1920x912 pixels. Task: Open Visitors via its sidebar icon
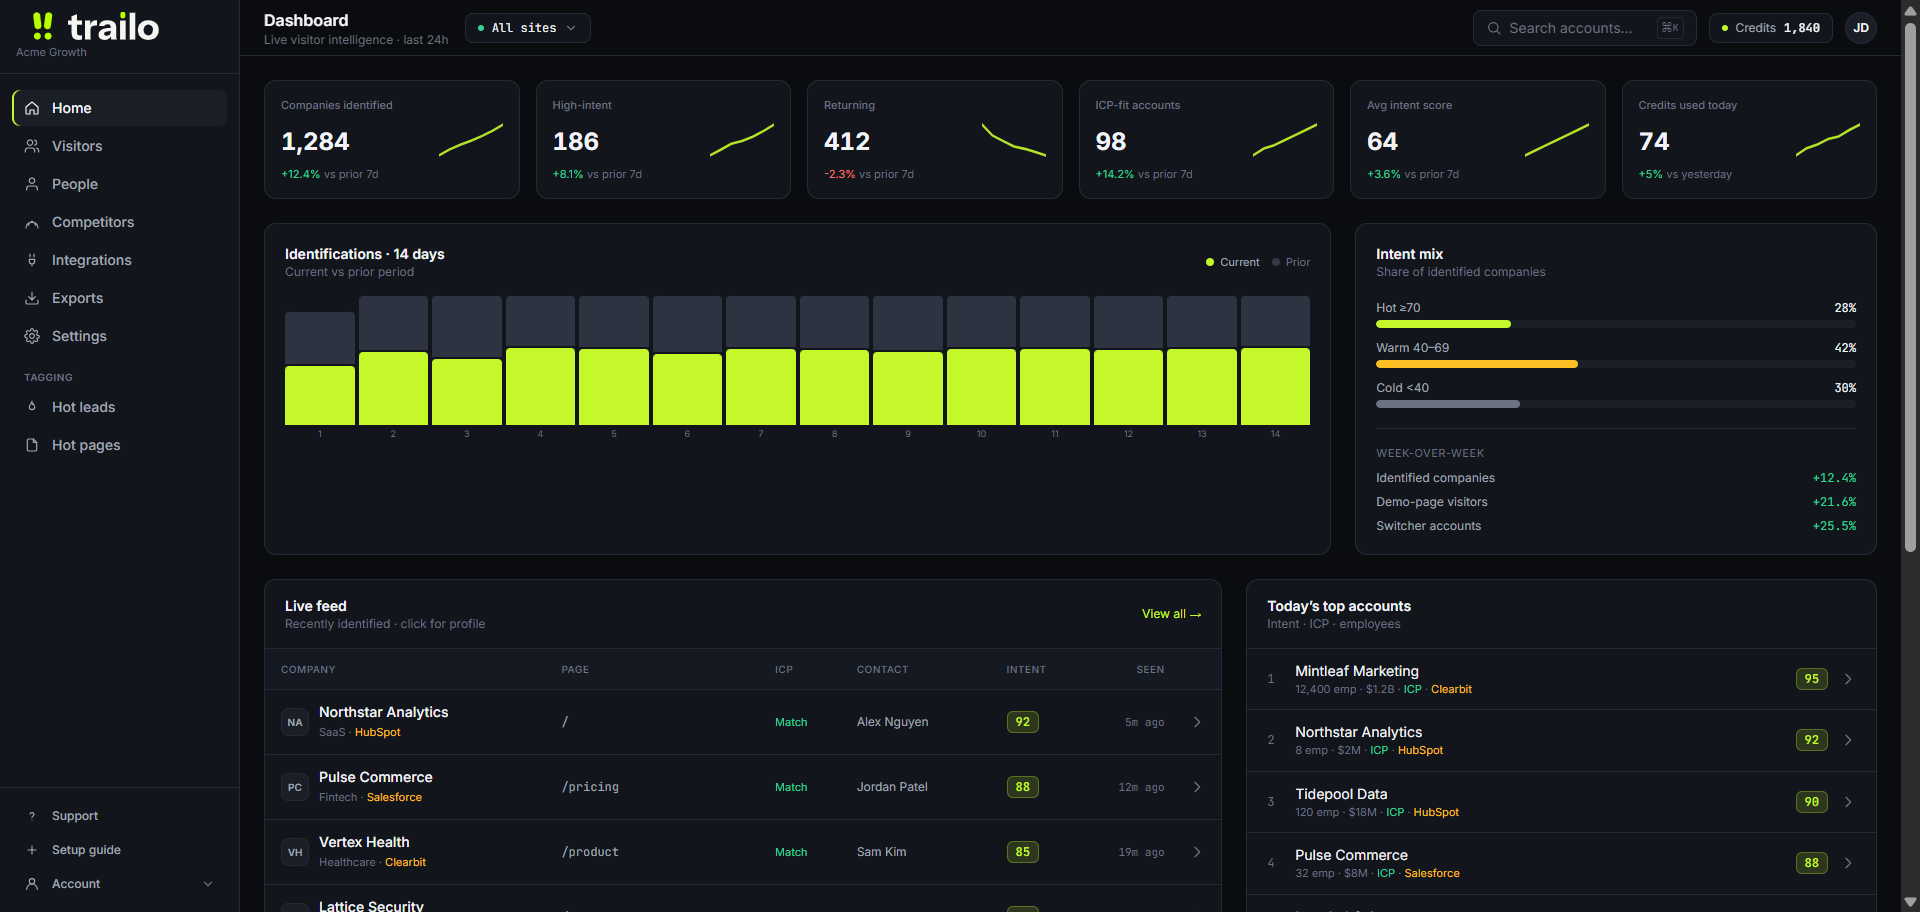pos(32,146)
